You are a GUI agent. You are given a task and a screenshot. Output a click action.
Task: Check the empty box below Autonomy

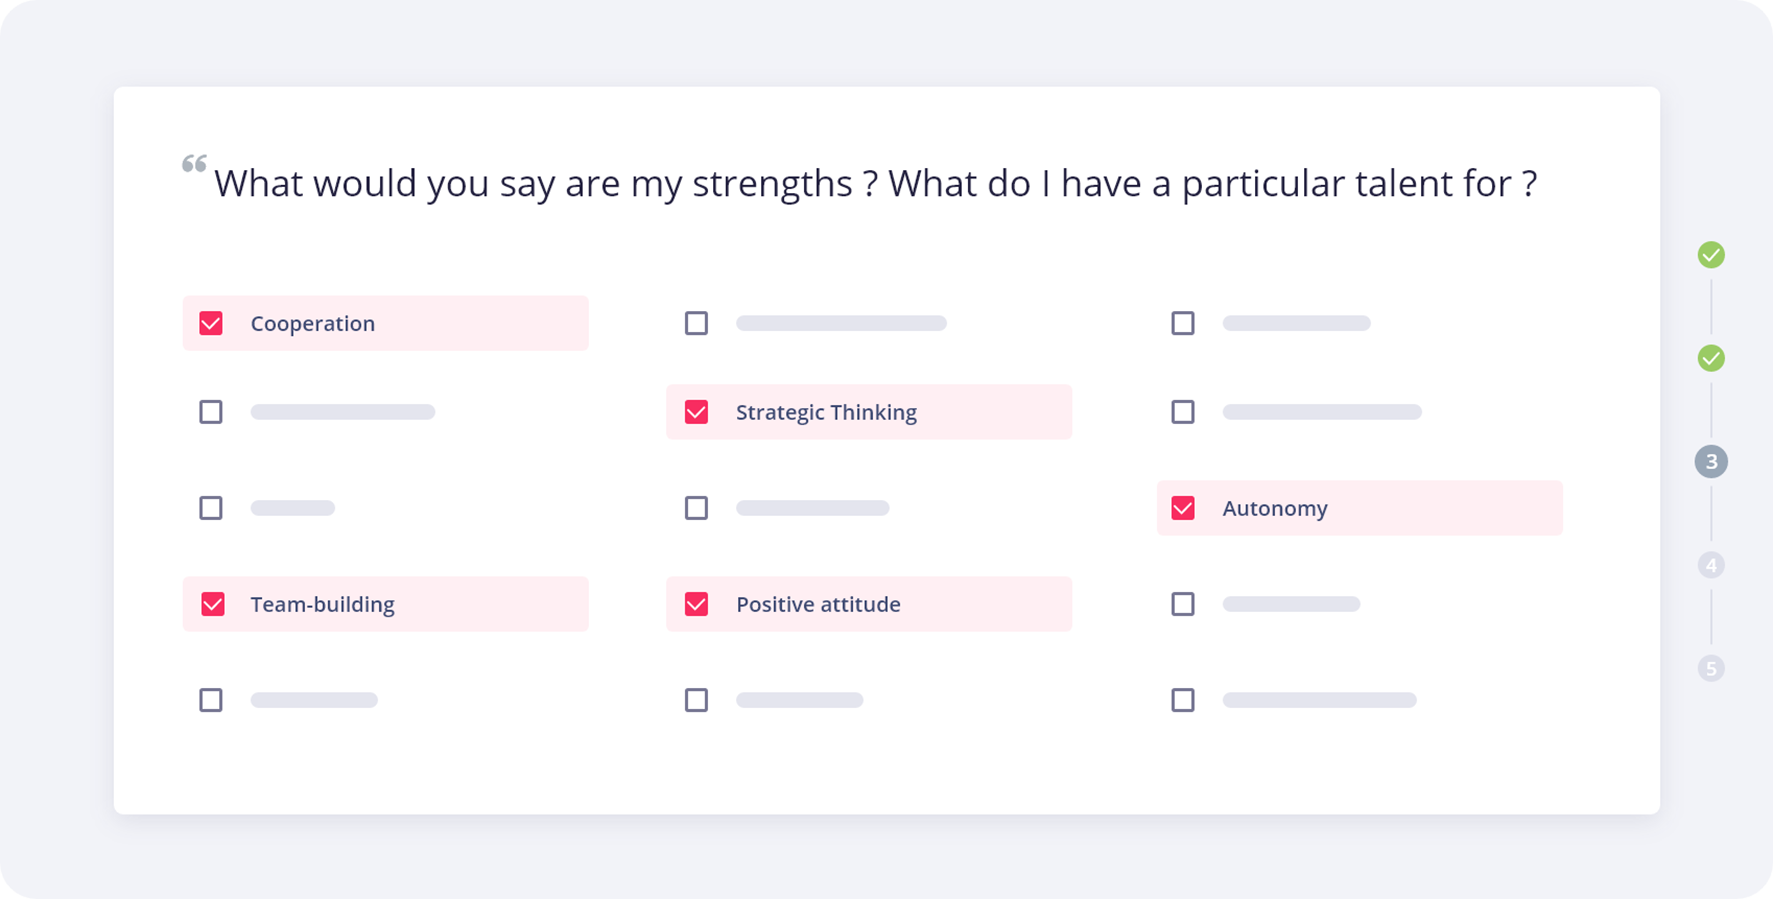(x=1183, y=604)
